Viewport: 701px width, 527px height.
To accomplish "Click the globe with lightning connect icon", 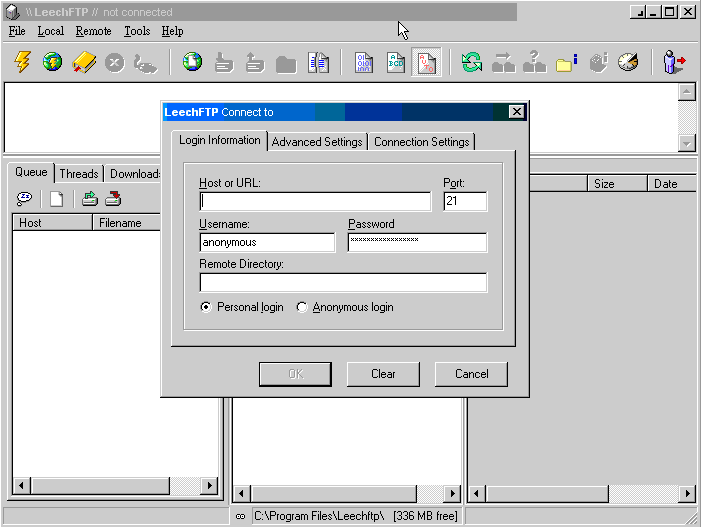I will (x=52, y=62).
